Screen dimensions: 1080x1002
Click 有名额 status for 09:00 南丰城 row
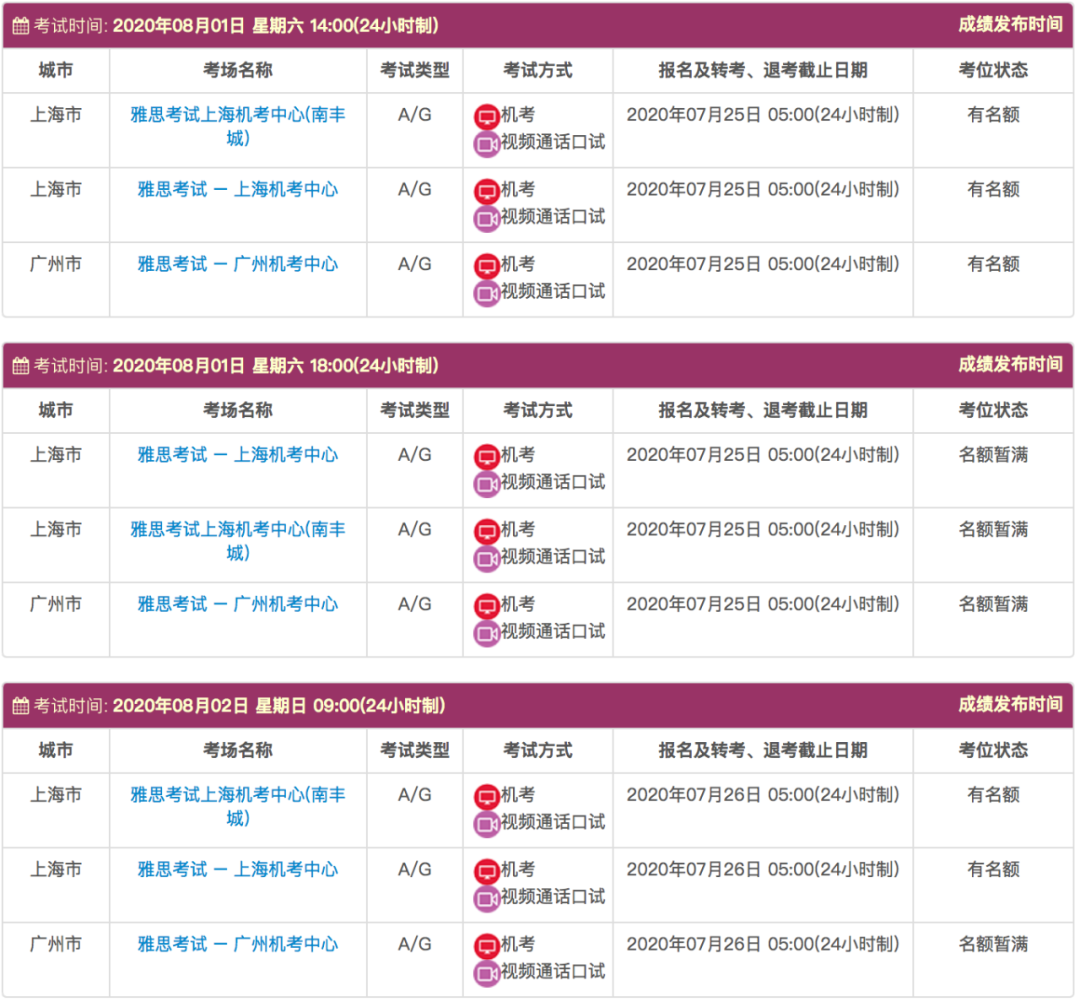tap(994, 795)
